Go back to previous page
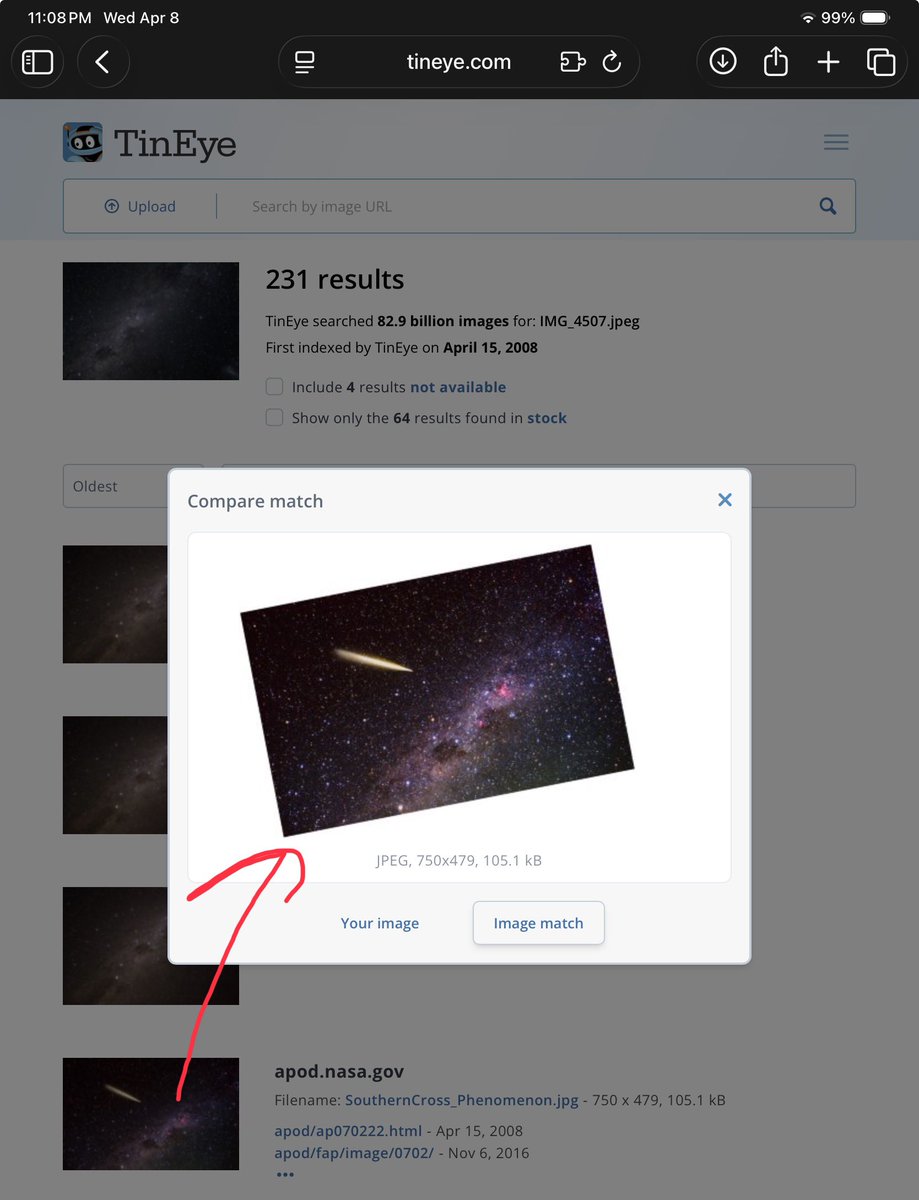Image resolution: width=919 pixels, height=1200 pixels. pos(103,62)
